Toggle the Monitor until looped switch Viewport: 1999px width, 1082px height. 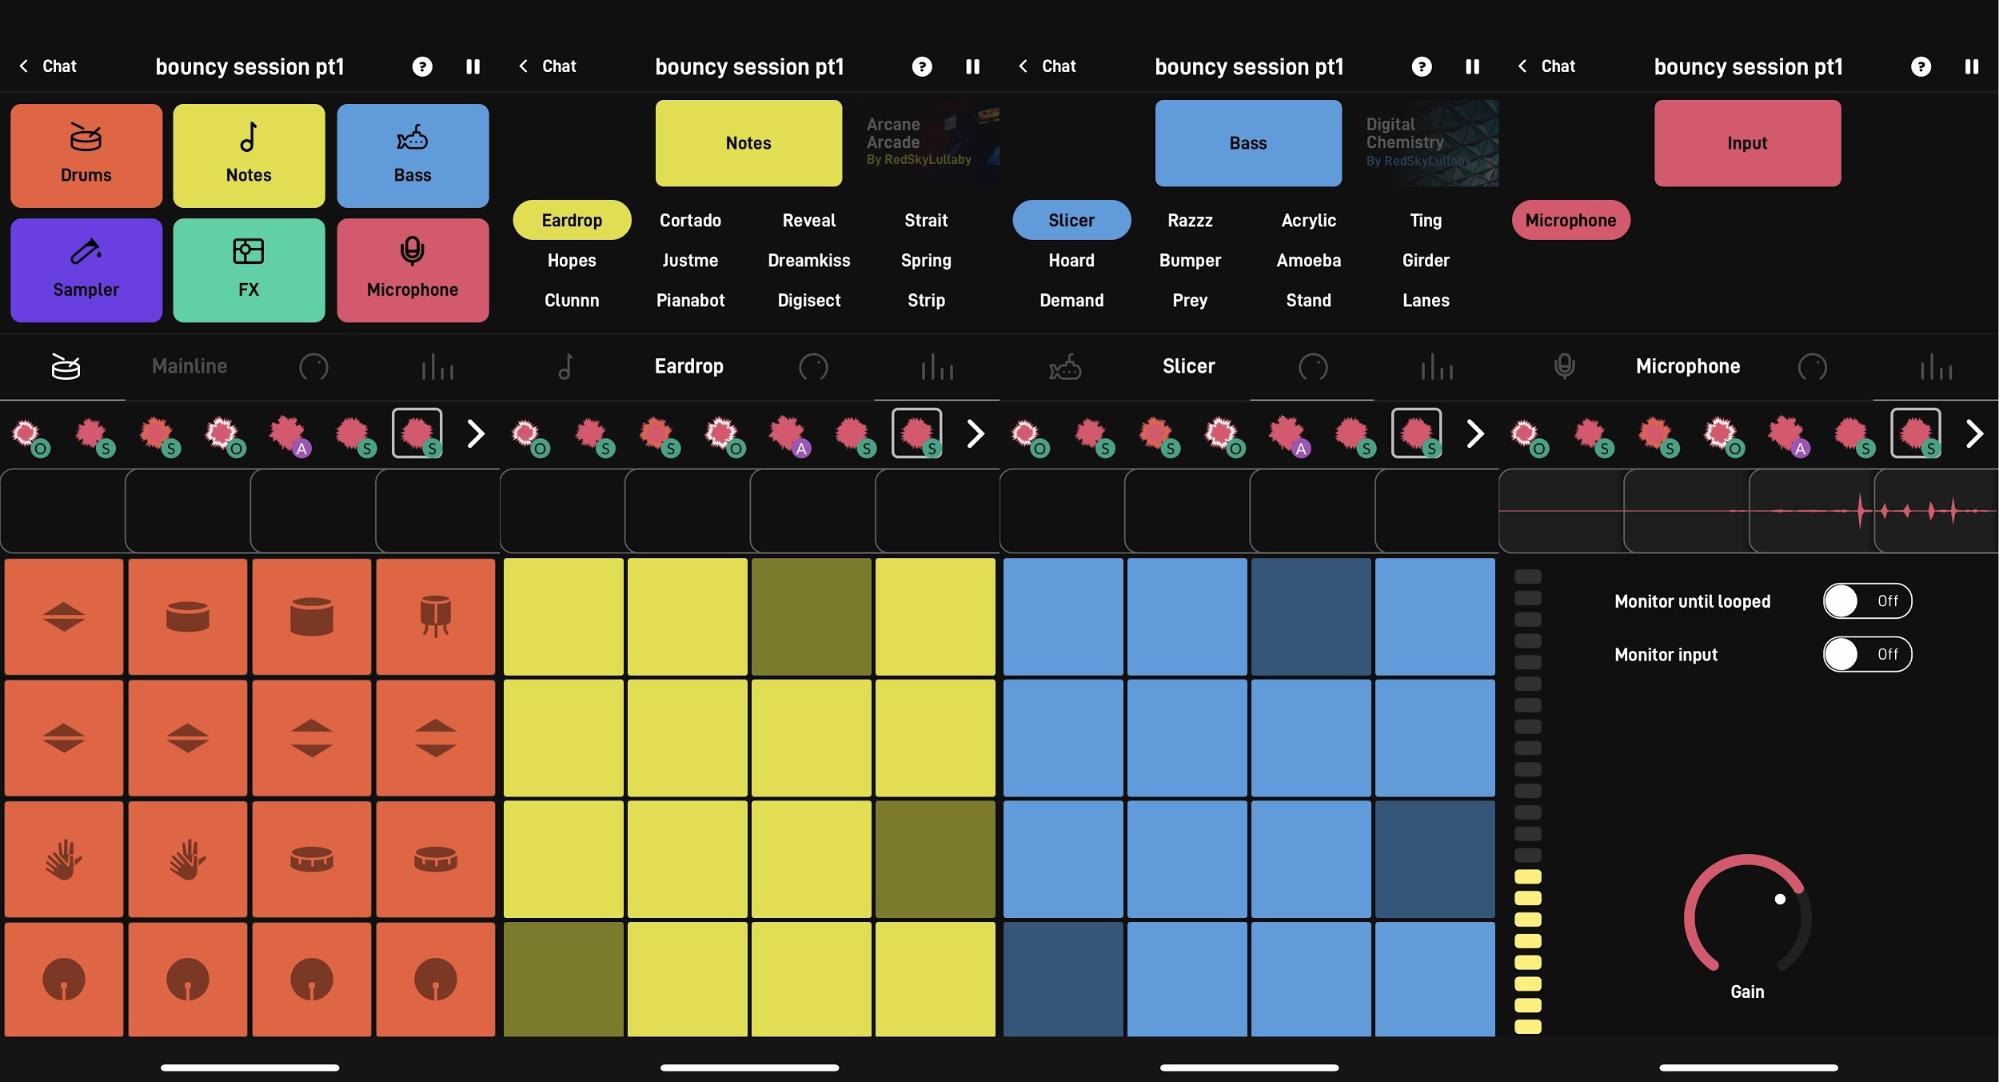pos(1866,601)
